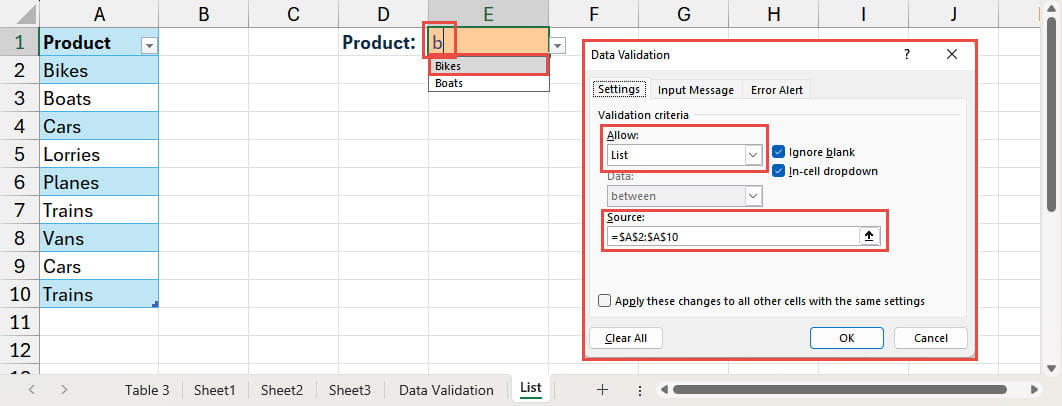
Task: Open the in-cell dropdown arrow beside E1
Action: tap(558, 45)
